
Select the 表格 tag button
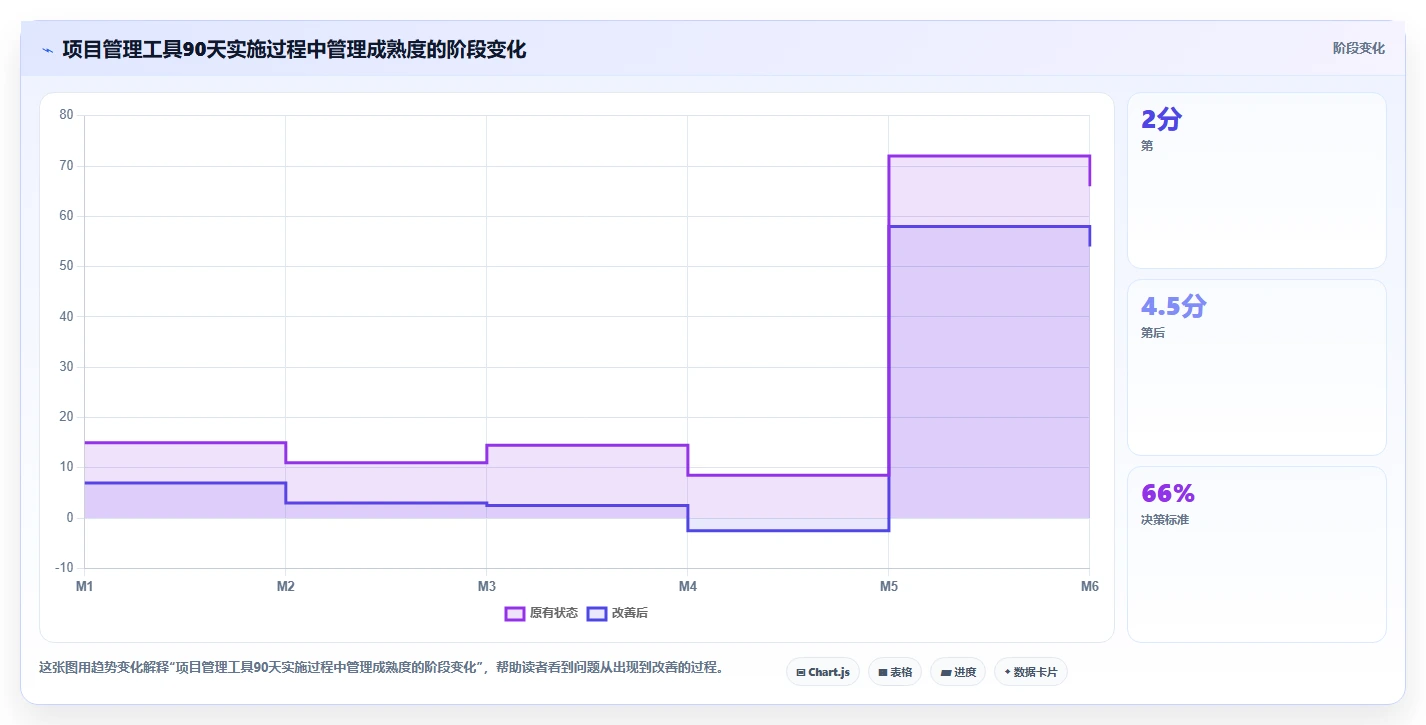pyautogui.click(x=894, y=672)
